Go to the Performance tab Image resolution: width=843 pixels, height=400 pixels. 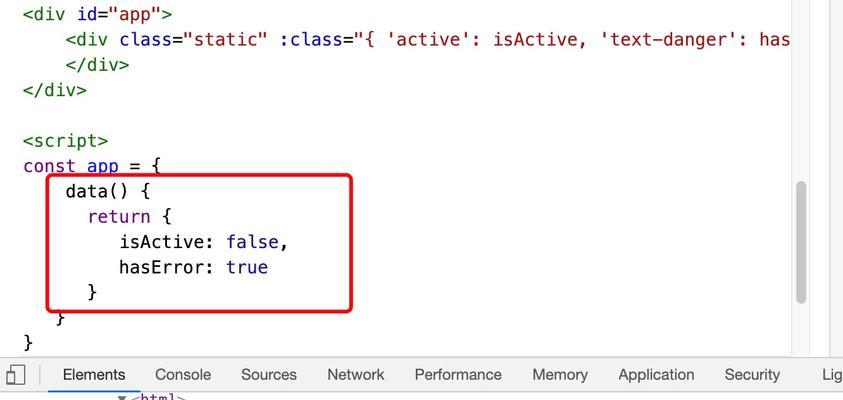[x=458, y=375]
